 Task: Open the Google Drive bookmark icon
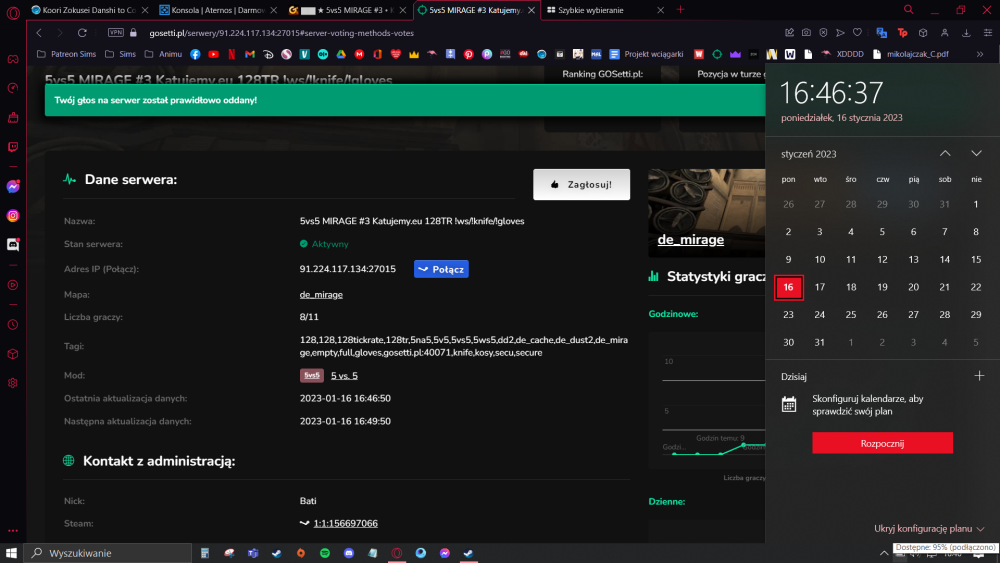[x=341, y=54]
